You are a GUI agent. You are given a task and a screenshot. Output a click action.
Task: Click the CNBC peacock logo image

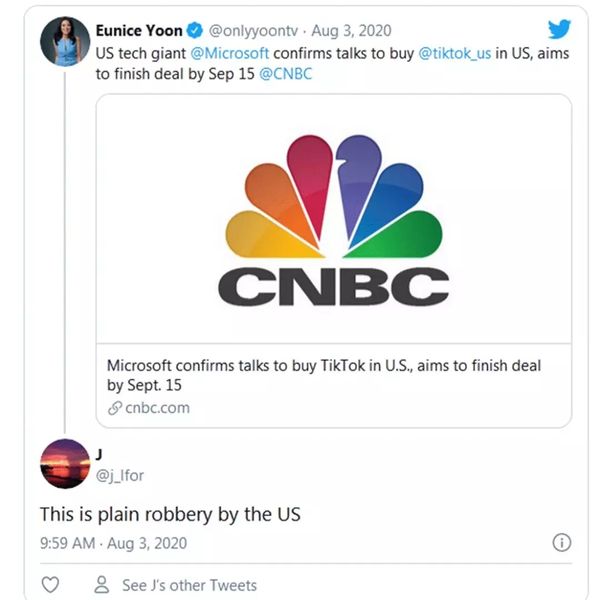[x=333, y=220]
